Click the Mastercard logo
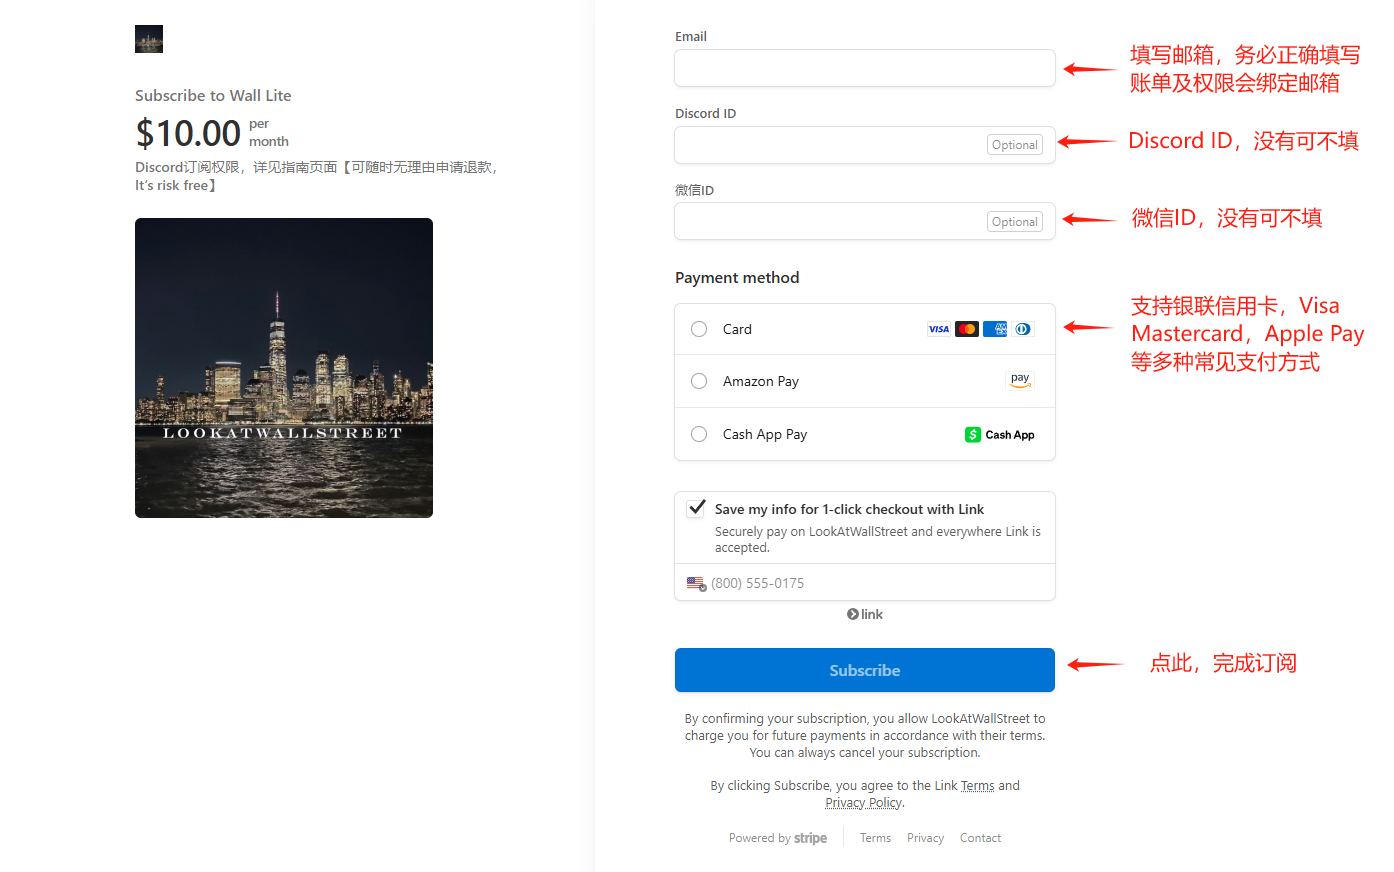1394x872 pixels. tap(967, 329)
